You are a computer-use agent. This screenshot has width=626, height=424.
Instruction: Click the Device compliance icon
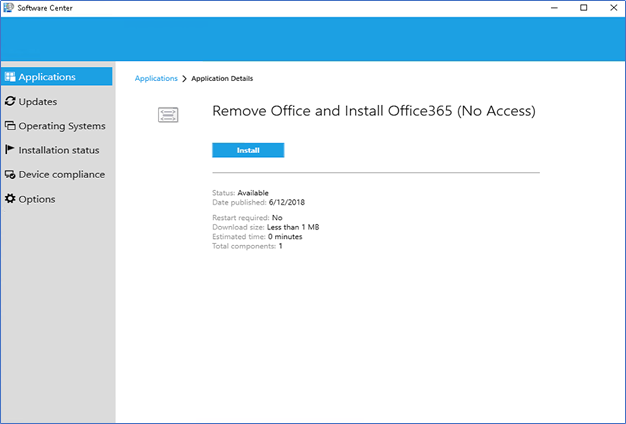click(10, 175)
